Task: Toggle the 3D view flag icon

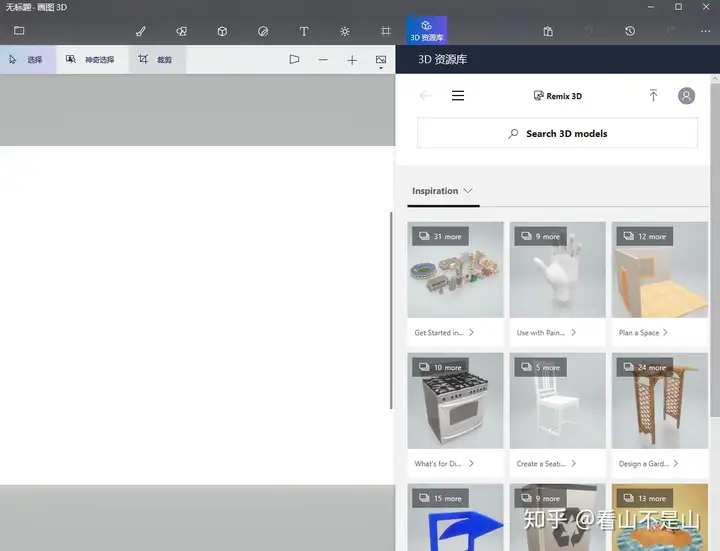Action: click(294, 59)
